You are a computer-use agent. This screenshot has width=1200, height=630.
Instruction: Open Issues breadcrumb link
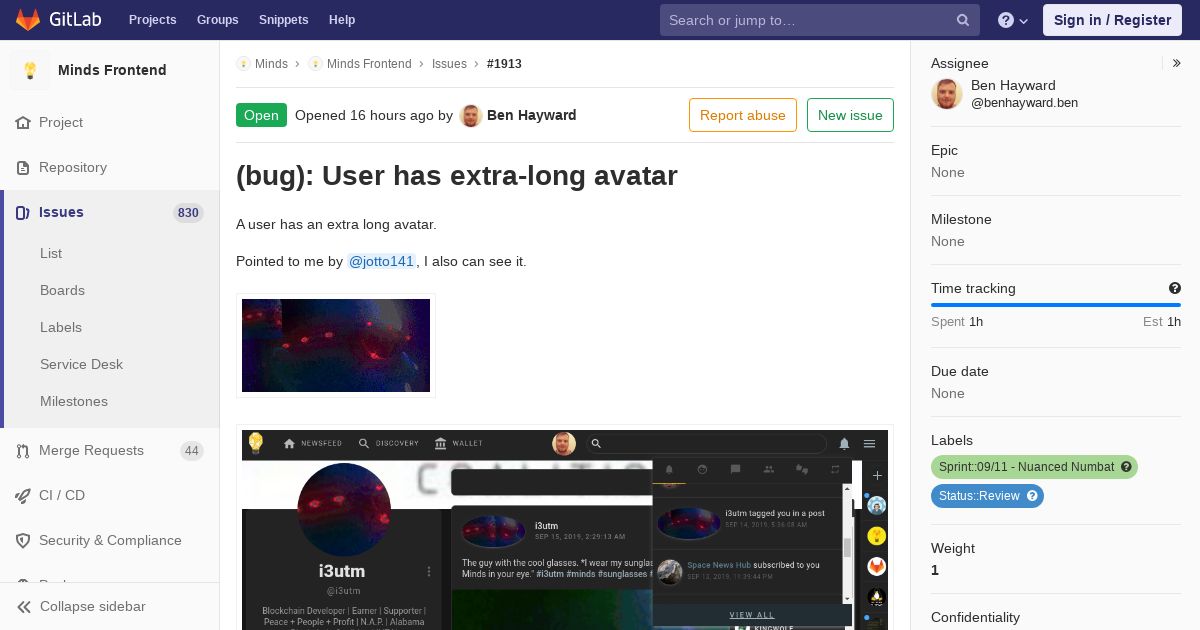click(449, 64)
